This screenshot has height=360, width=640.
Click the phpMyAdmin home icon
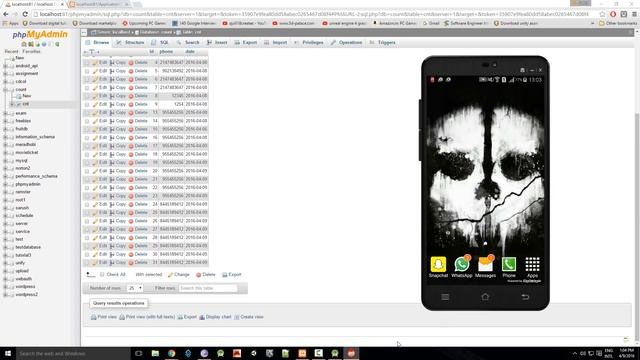tap(24, 44)
